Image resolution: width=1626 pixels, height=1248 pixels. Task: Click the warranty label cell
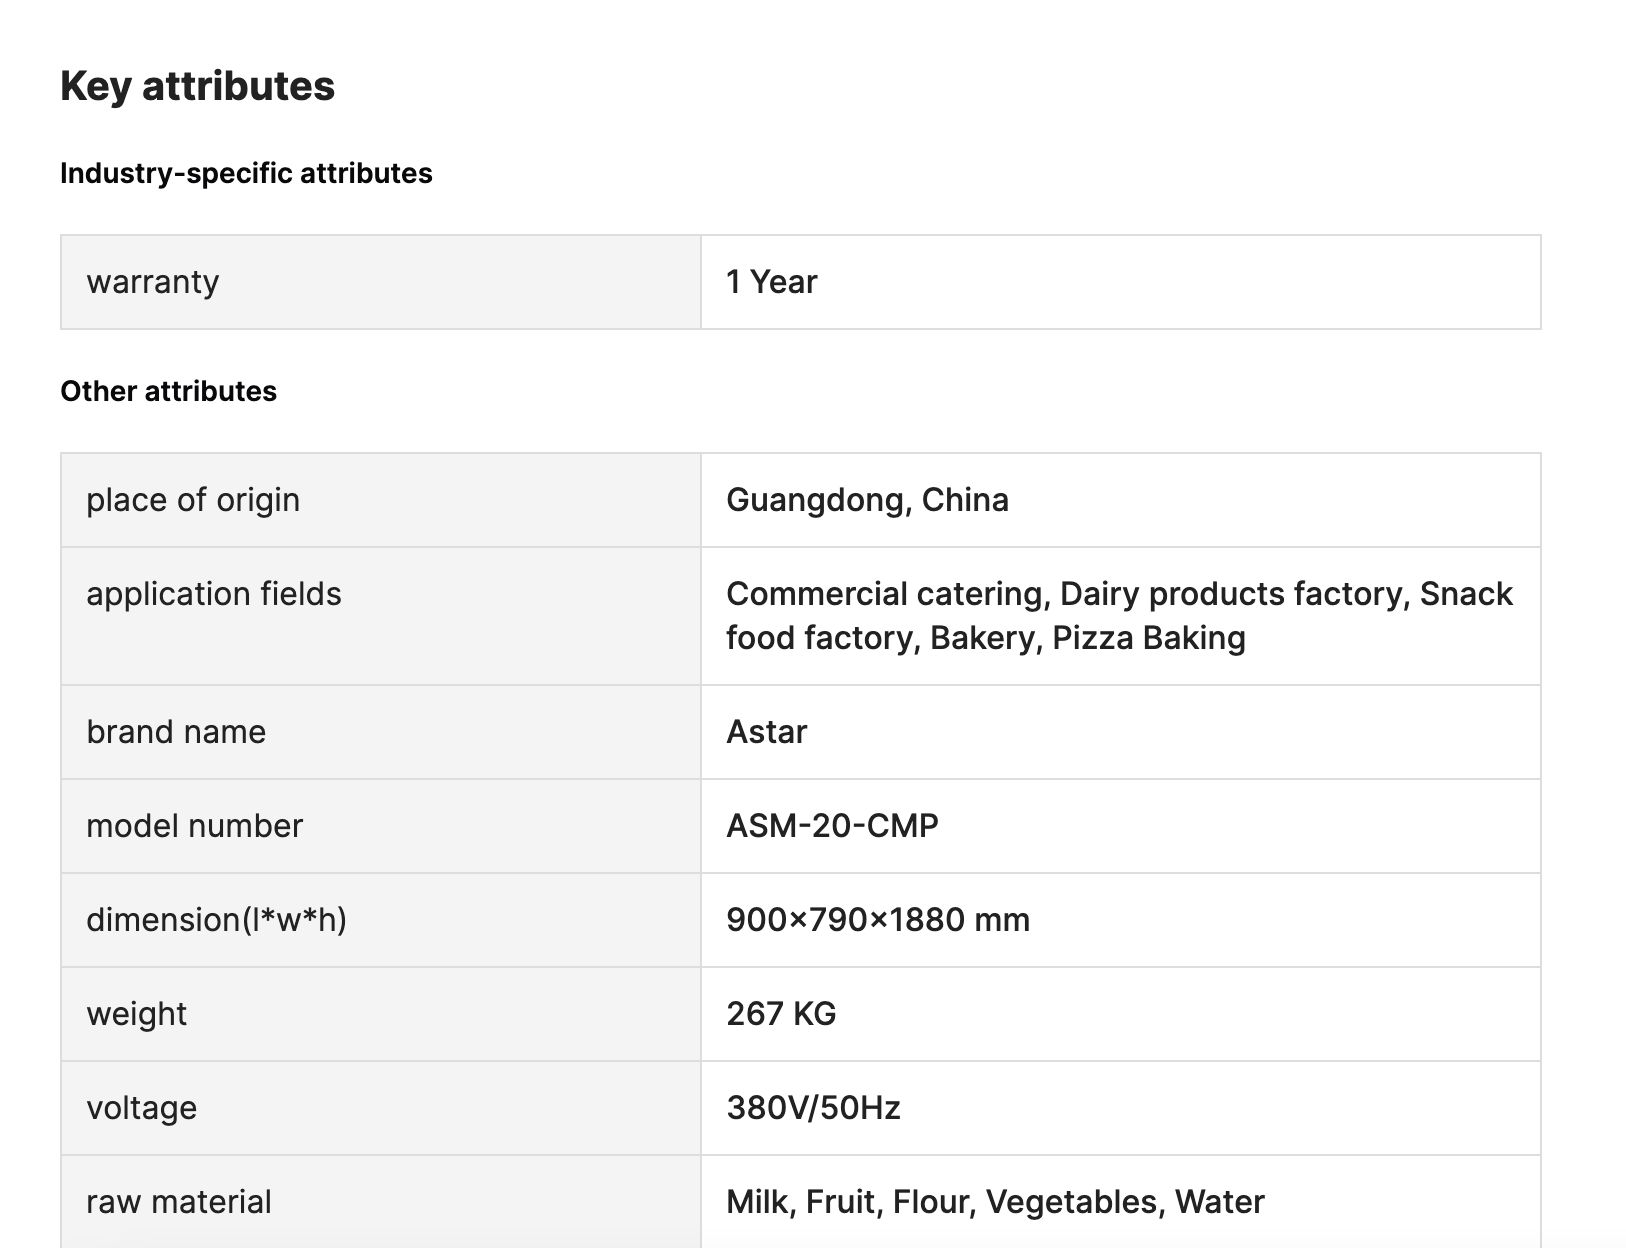tap(381, 282)
